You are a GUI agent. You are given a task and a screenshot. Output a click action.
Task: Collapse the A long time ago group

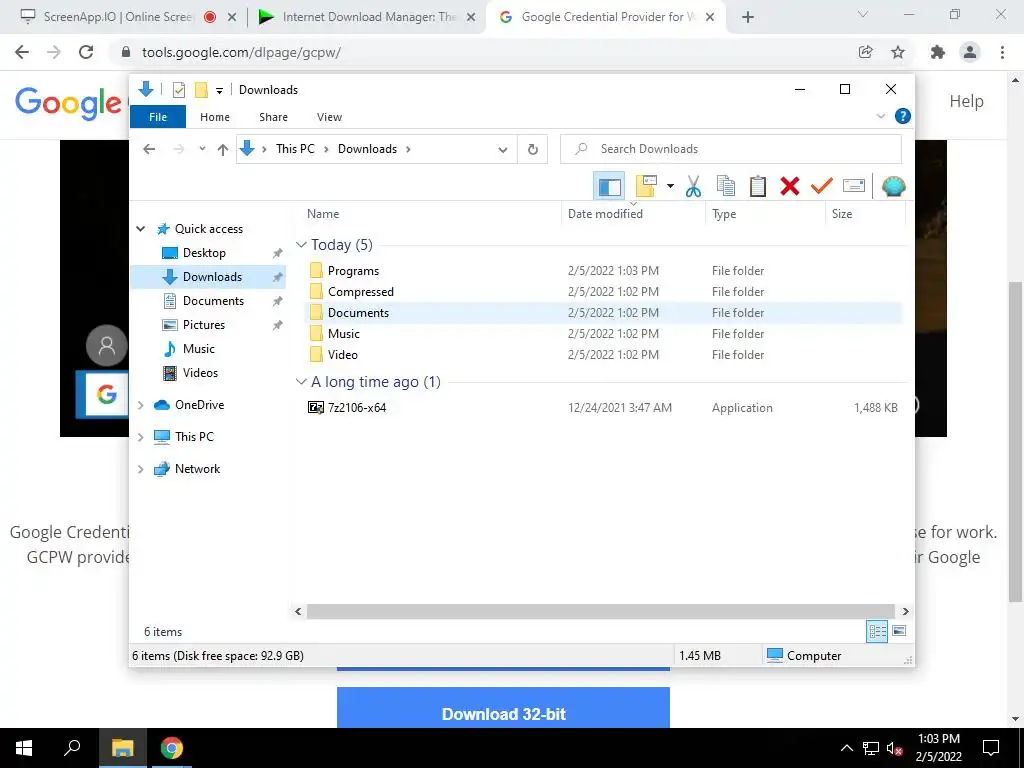tap(301, 382)
